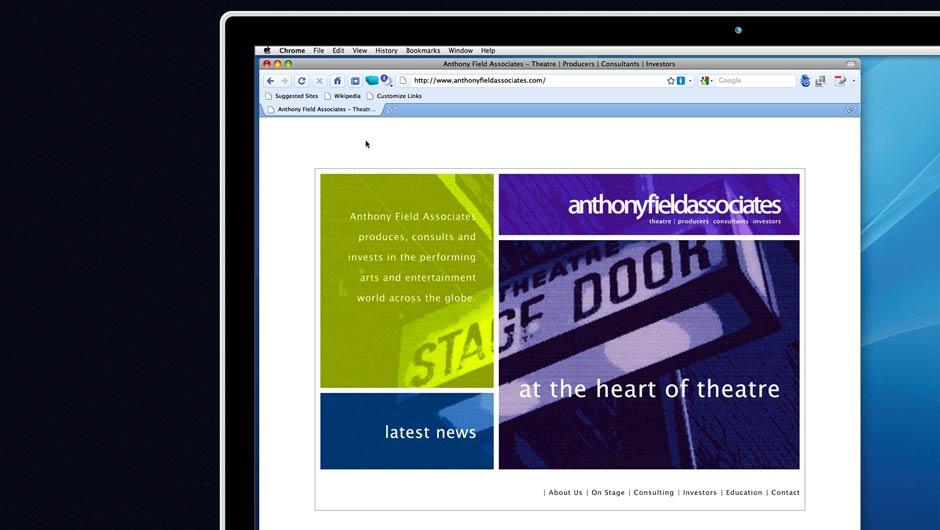Open the Bookmarks menu
940x530 pixels.
click(x=423, y=51)
